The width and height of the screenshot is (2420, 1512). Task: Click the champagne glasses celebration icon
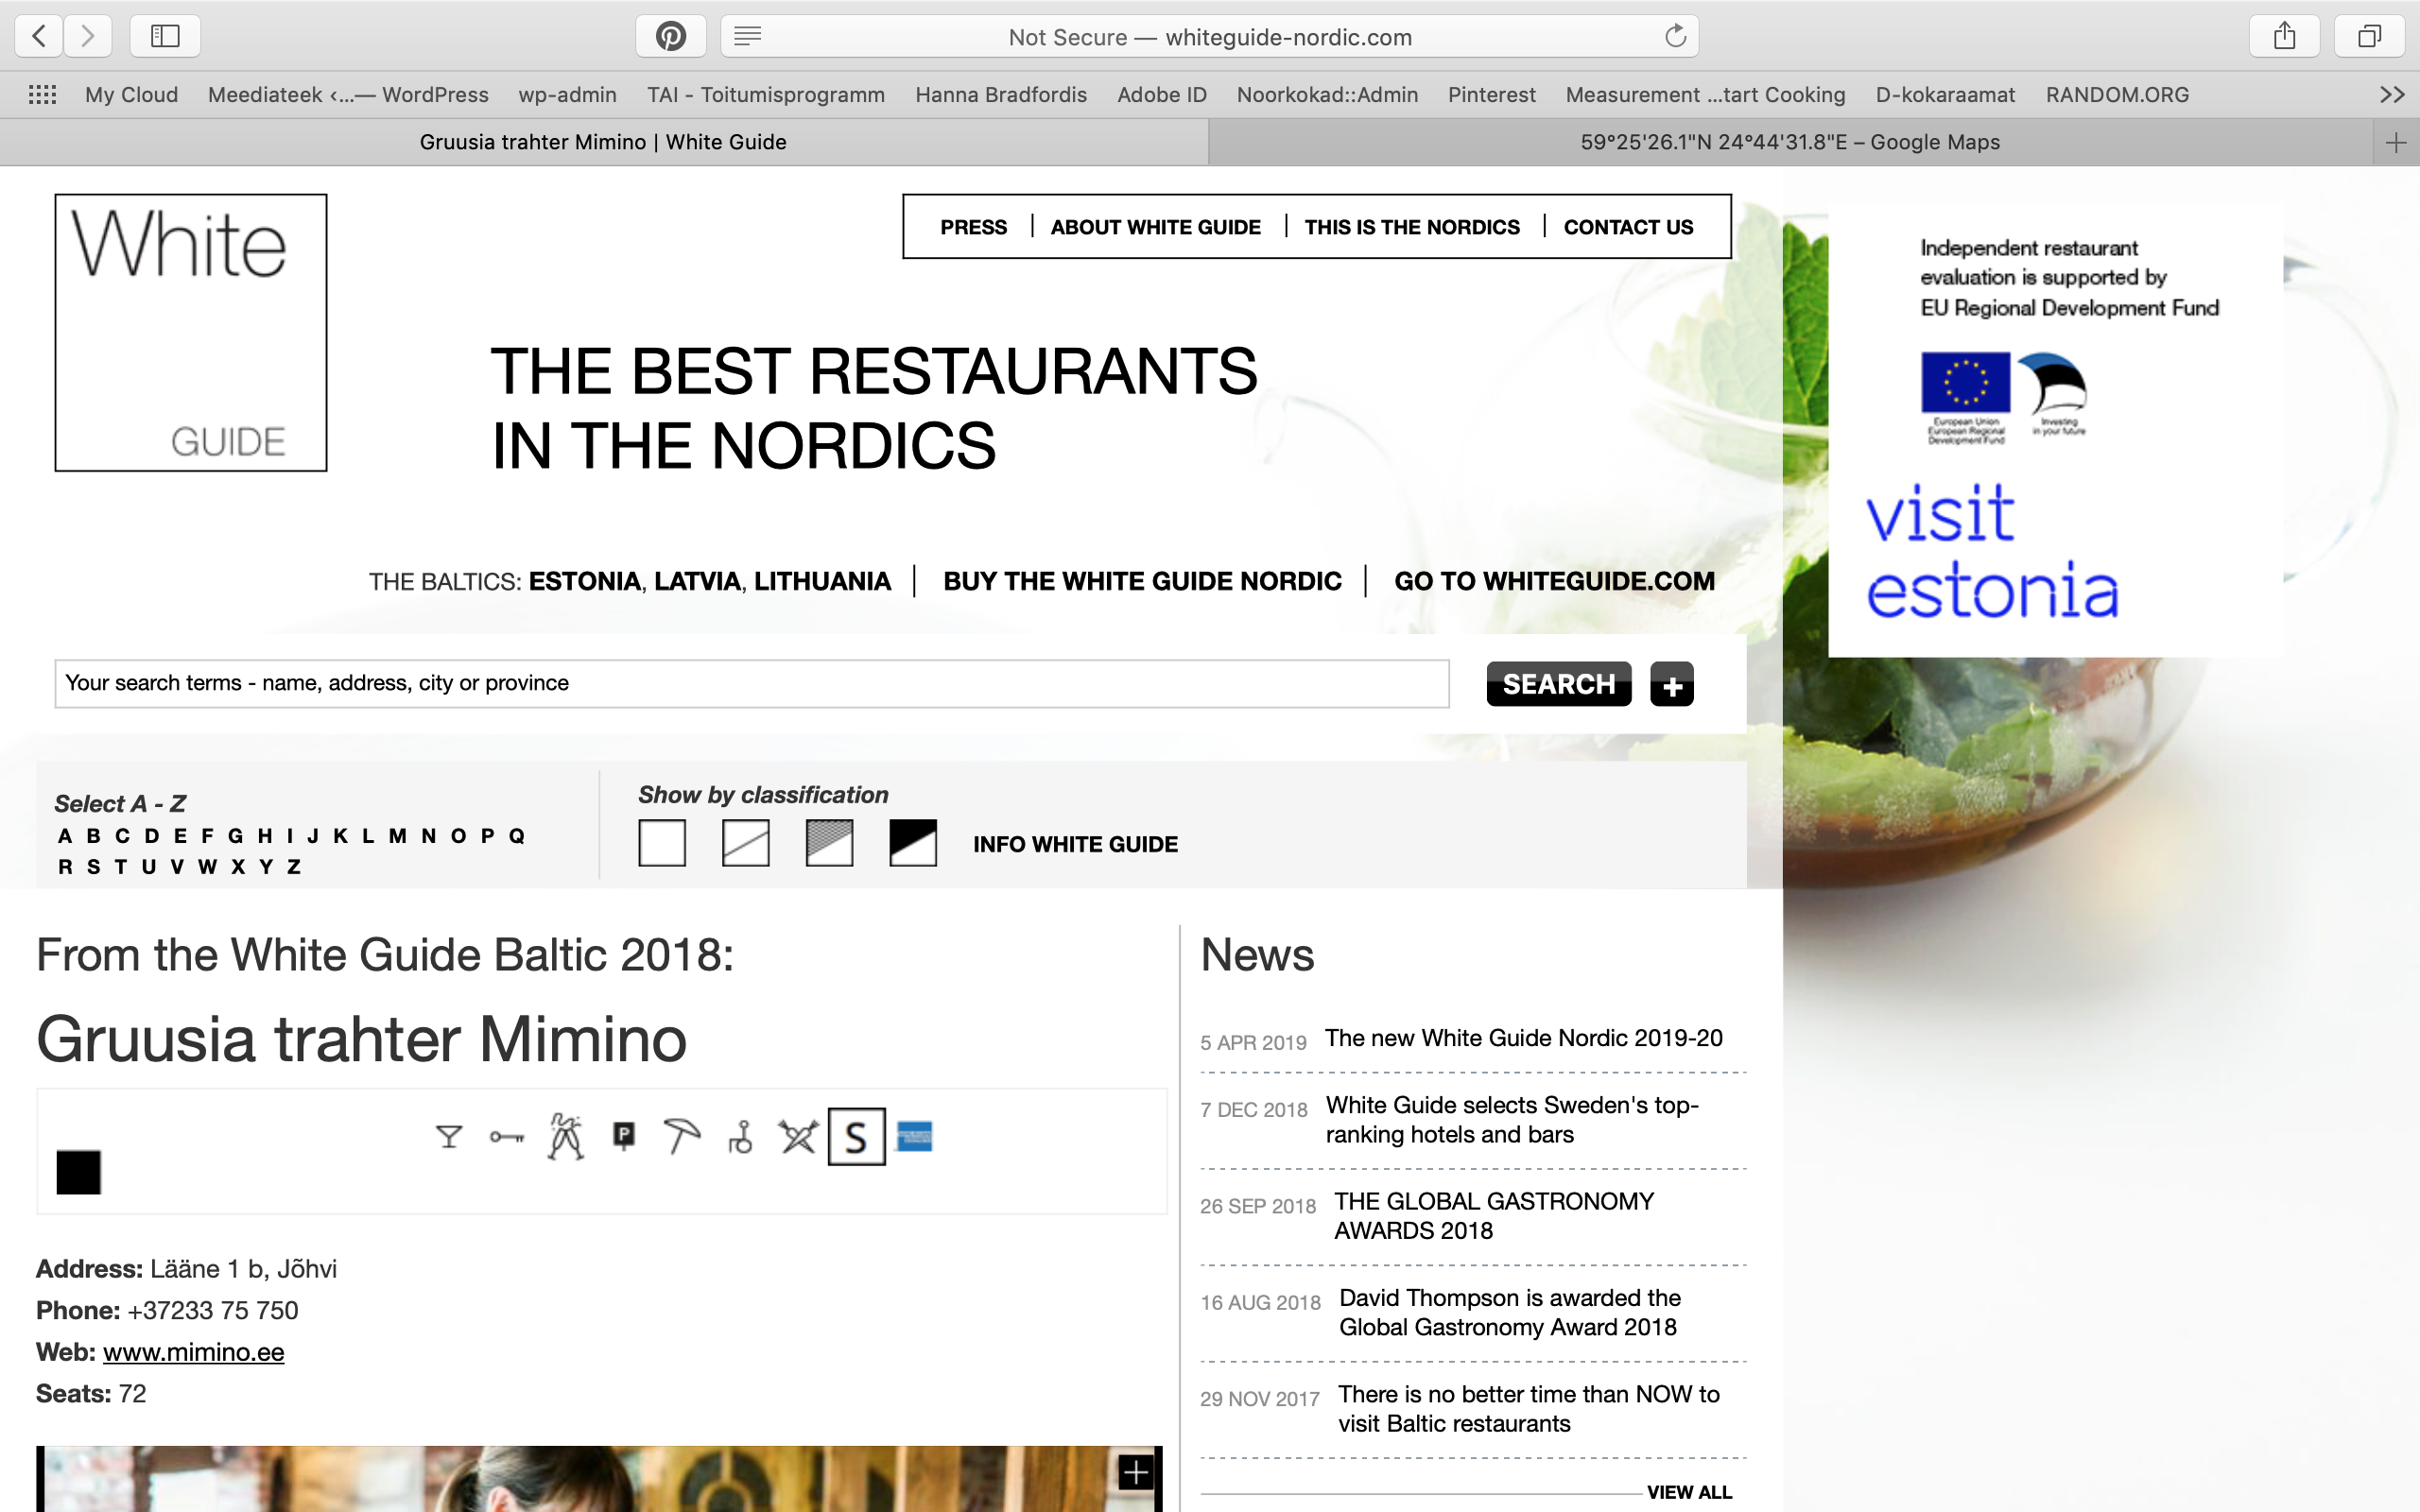pos(565,1137)
